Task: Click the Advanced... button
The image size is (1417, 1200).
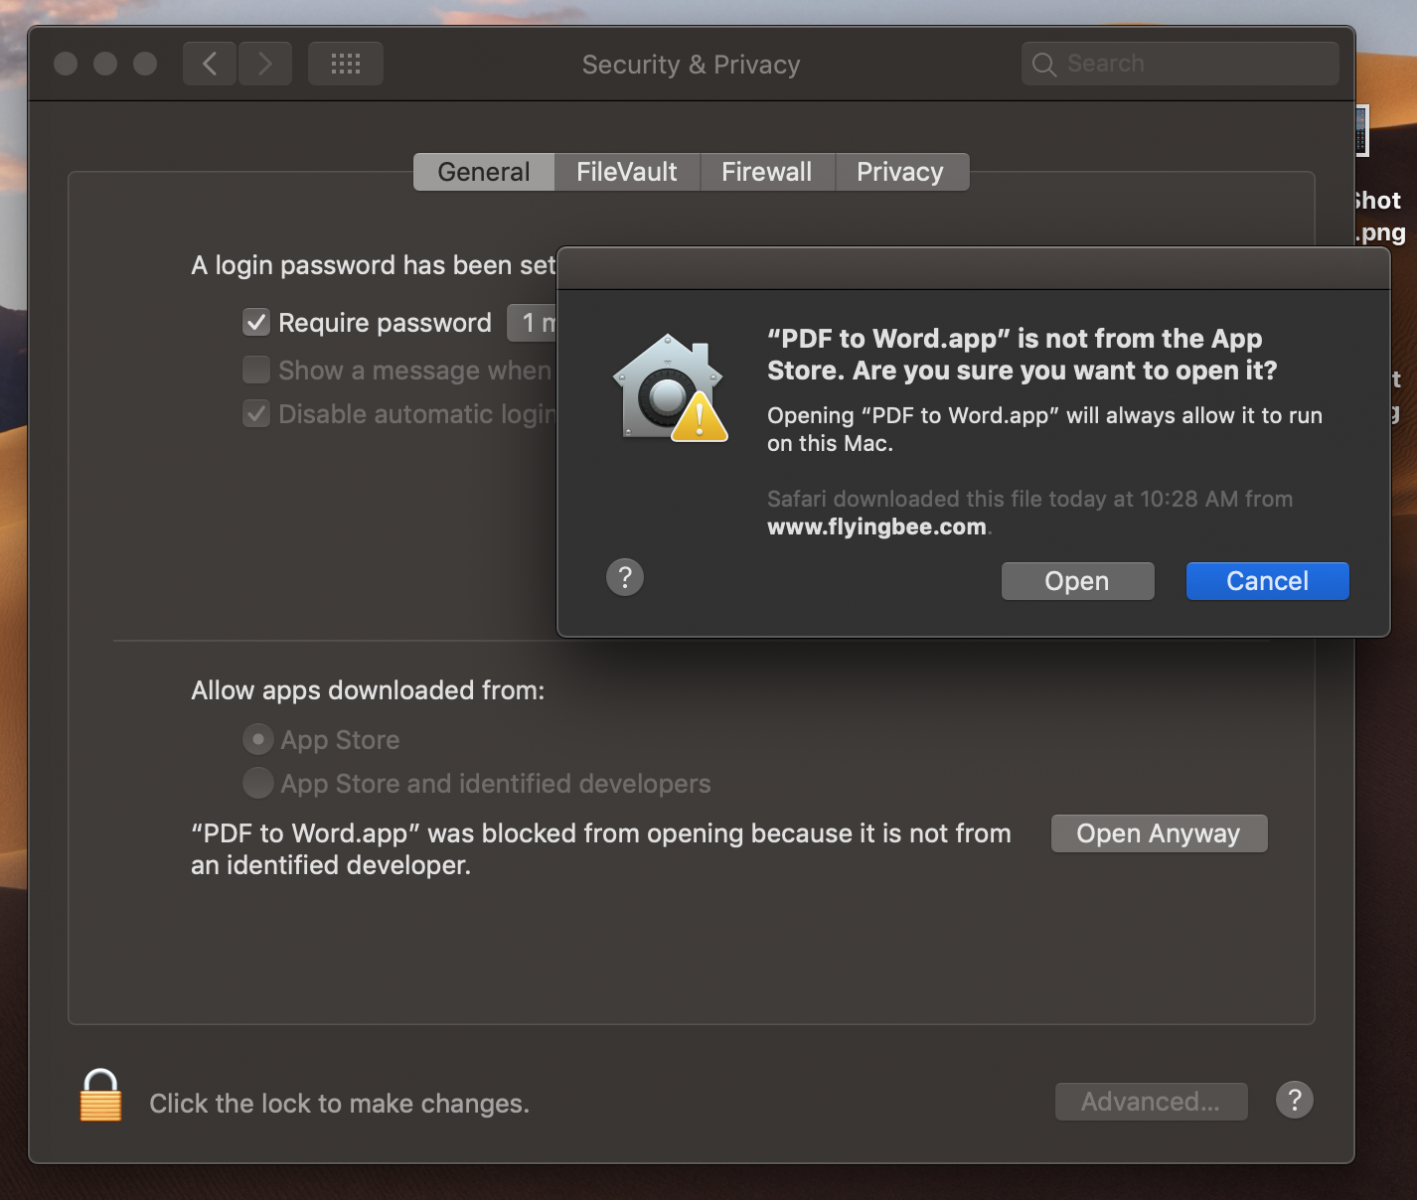Action: pos(1151,1102)
